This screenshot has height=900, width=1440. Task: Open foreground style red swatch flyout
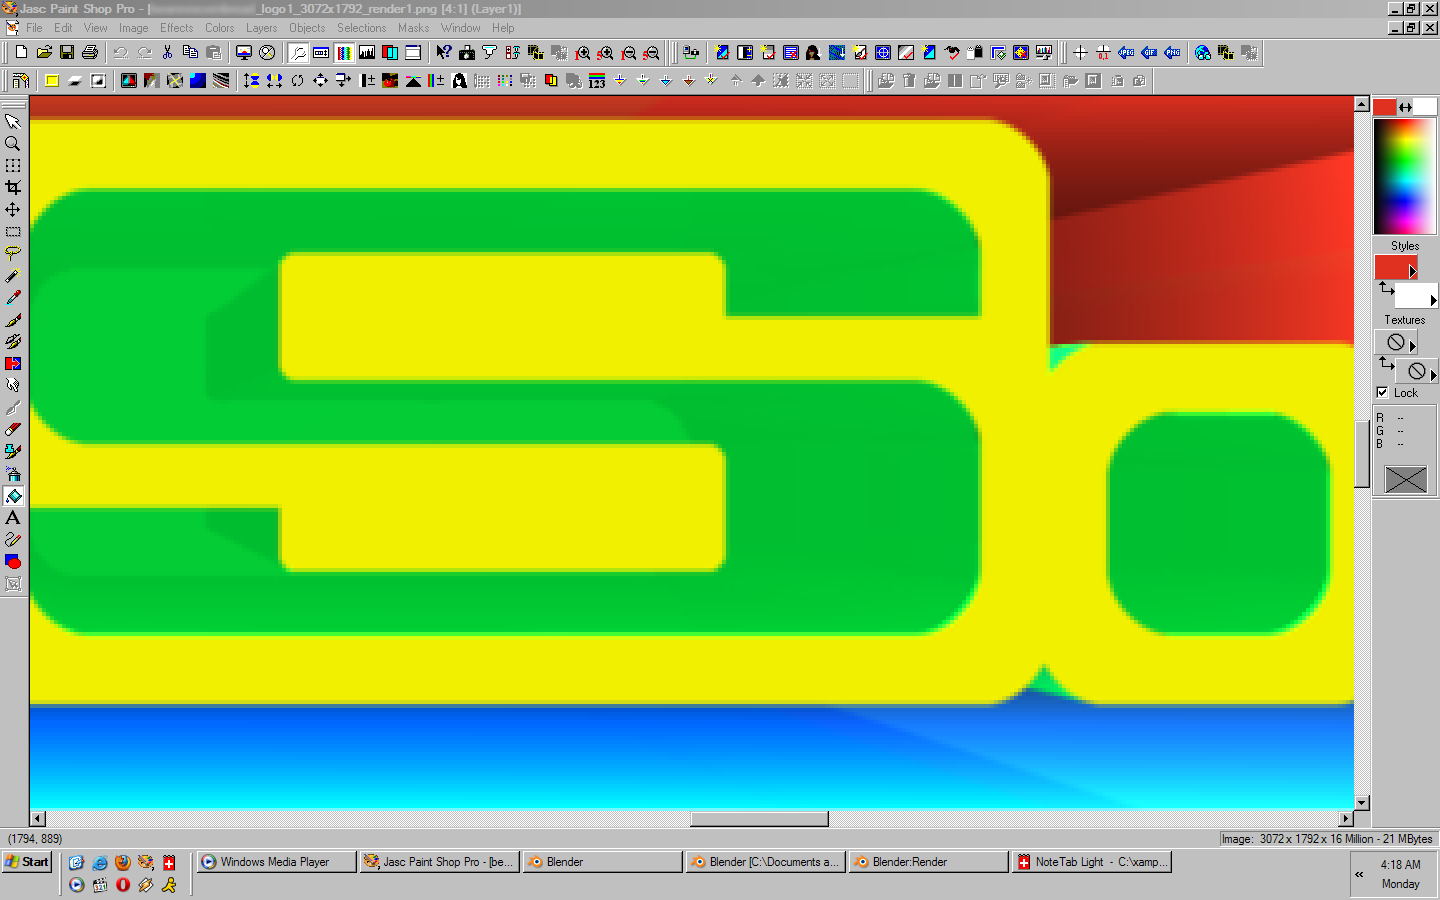click(x=1412, y=271)
